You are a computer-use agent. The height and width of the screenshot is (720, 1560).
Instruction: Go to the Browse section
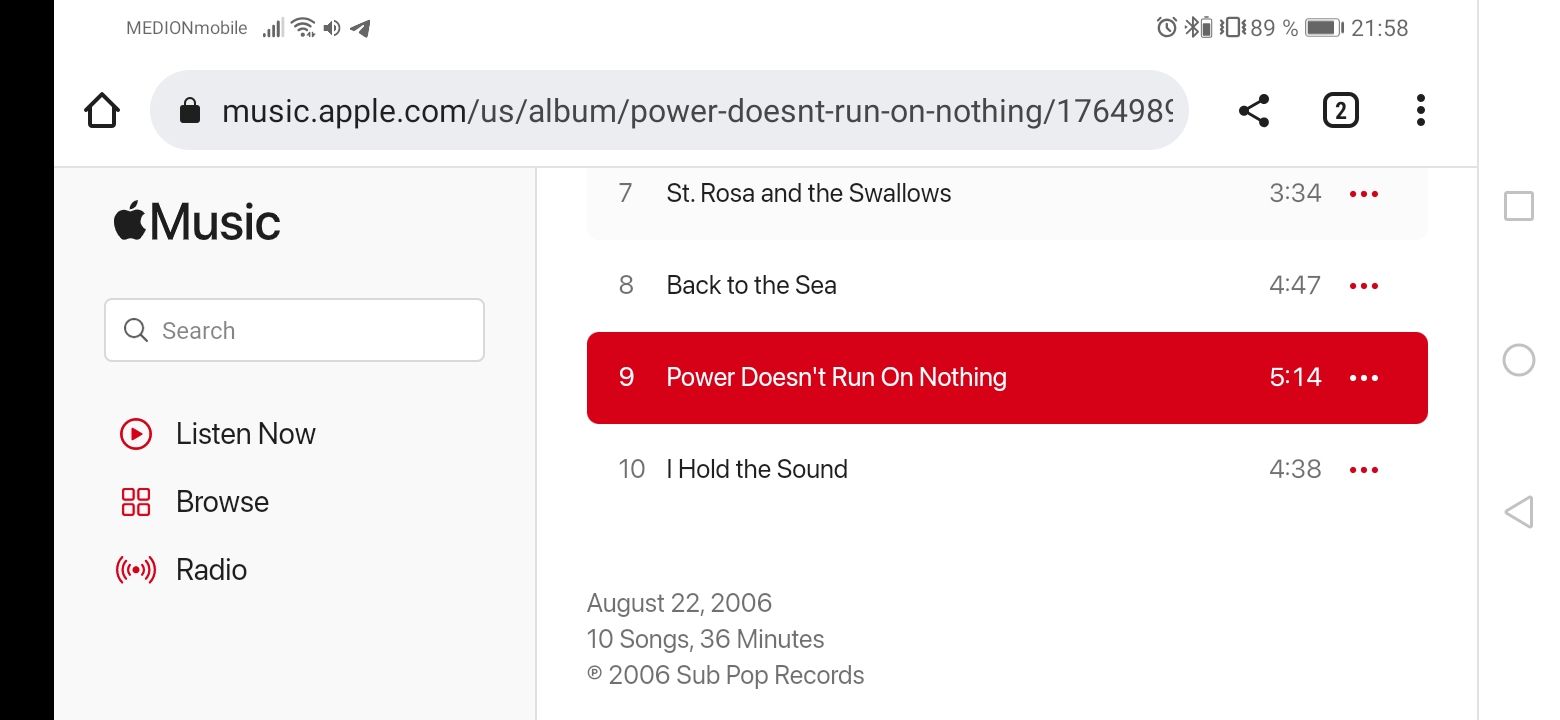pyautogui.click(x=222, y=502)
